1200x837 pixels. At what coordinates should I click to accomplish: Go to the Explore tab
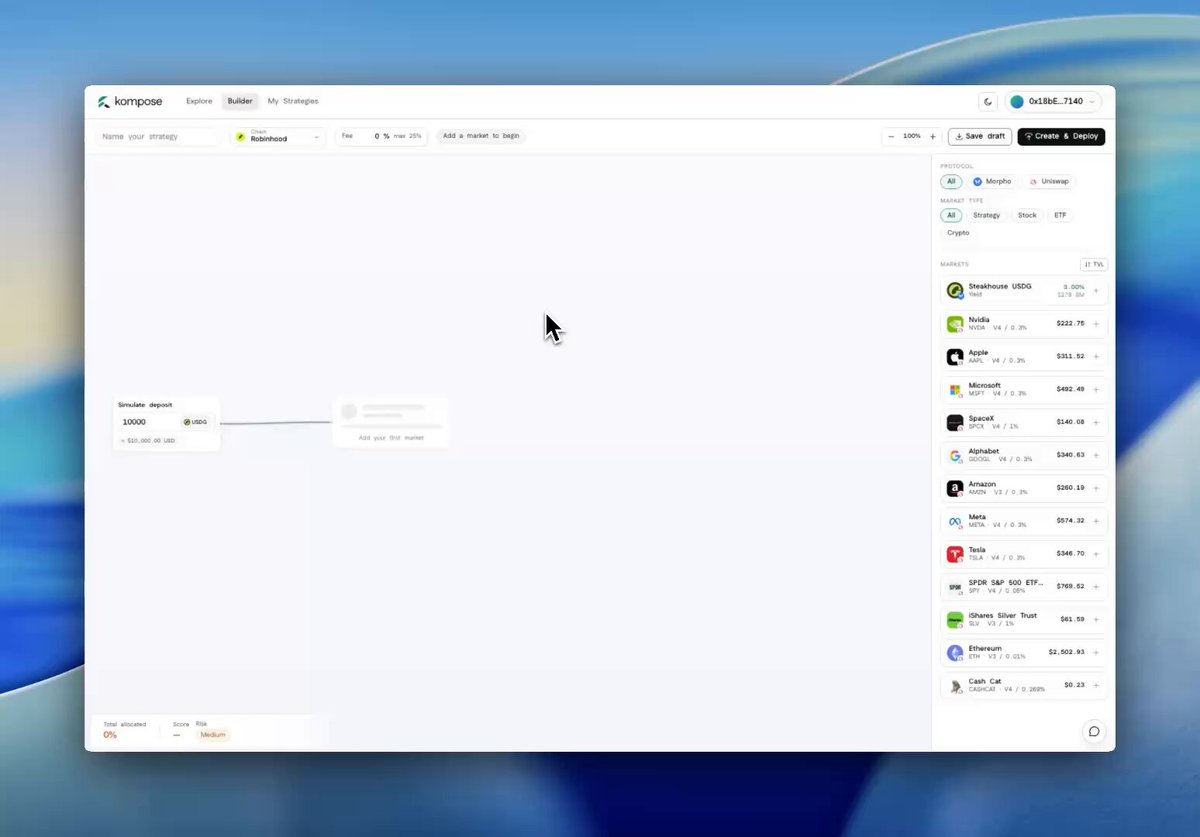[x=199, y=101]
